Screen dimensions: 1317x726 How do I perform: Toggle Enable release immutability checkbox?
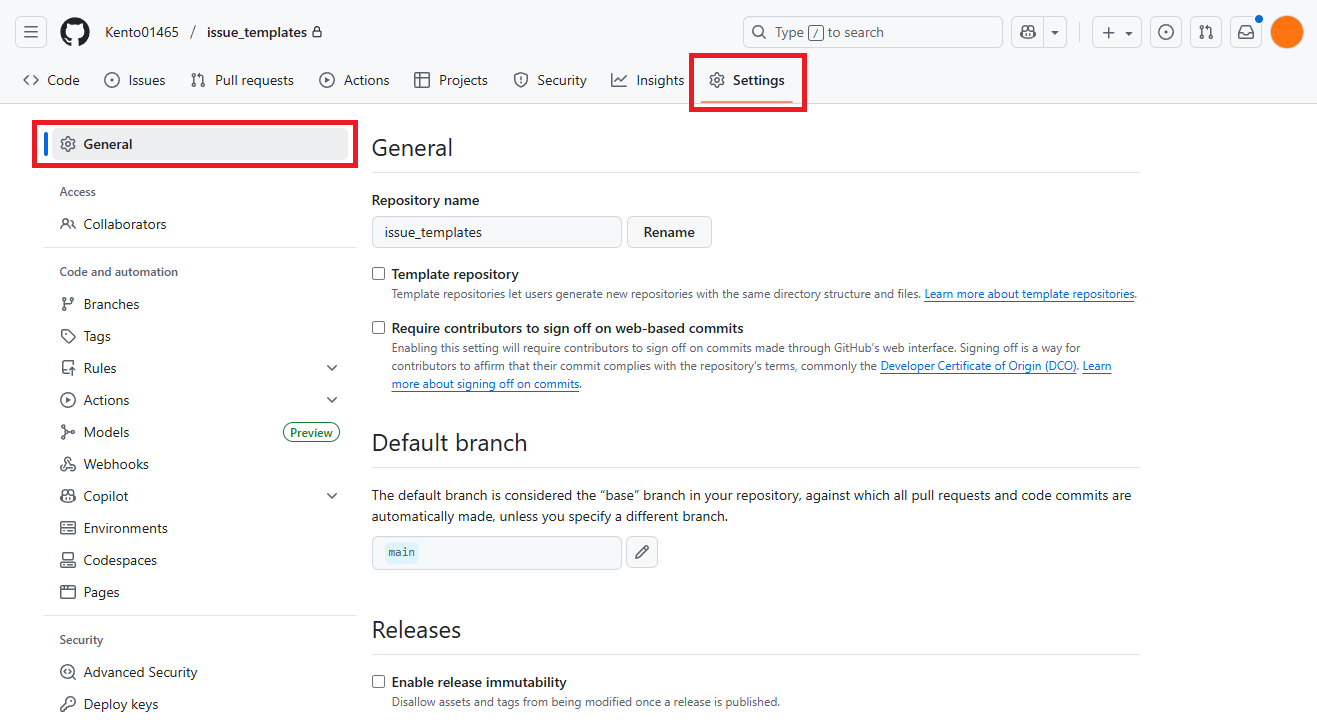point(378,681)
